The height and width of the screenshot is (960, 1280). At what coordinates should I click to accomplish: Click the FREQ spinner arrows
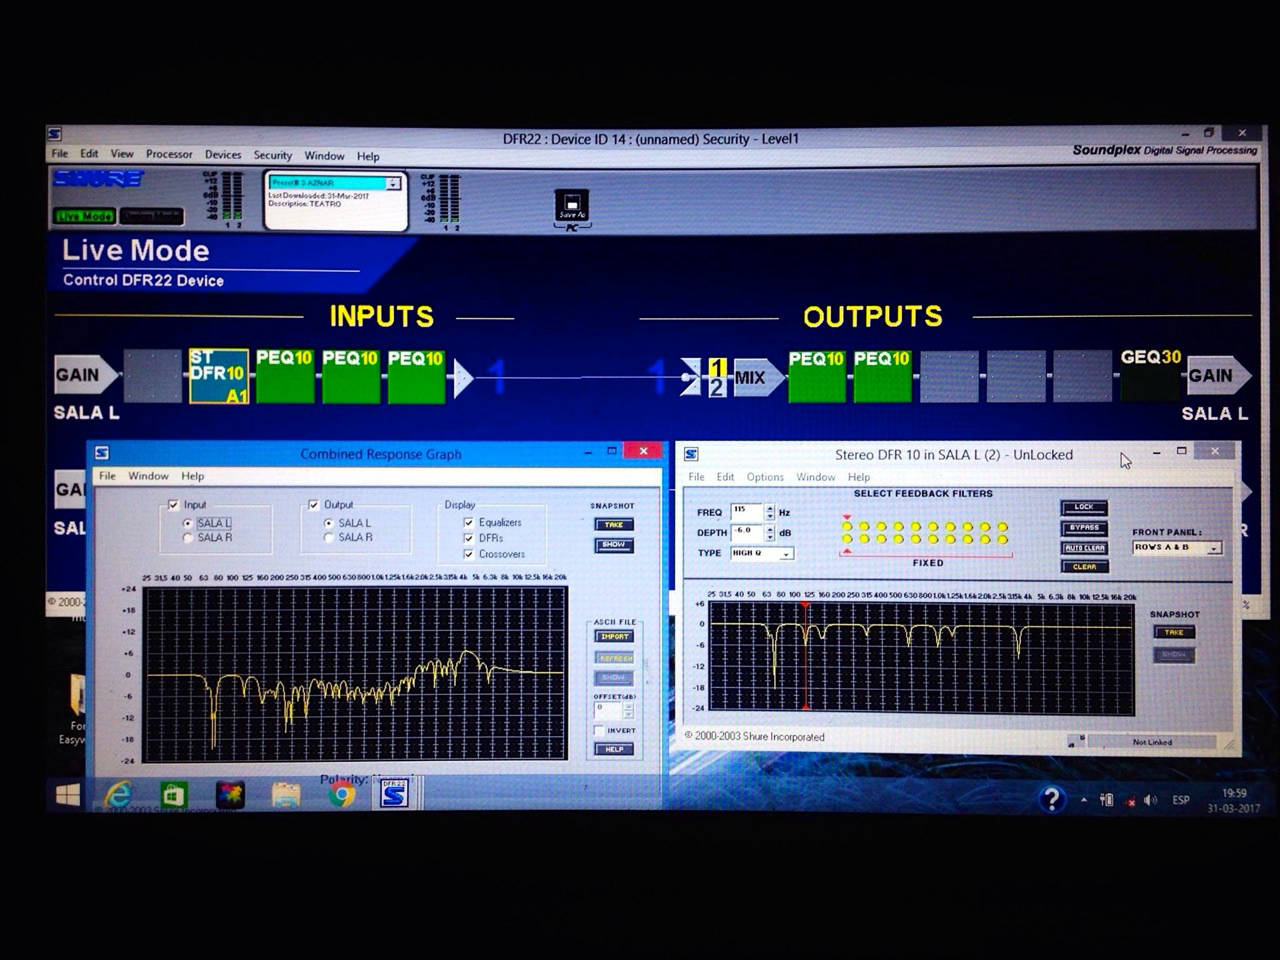tap(769, 511)
